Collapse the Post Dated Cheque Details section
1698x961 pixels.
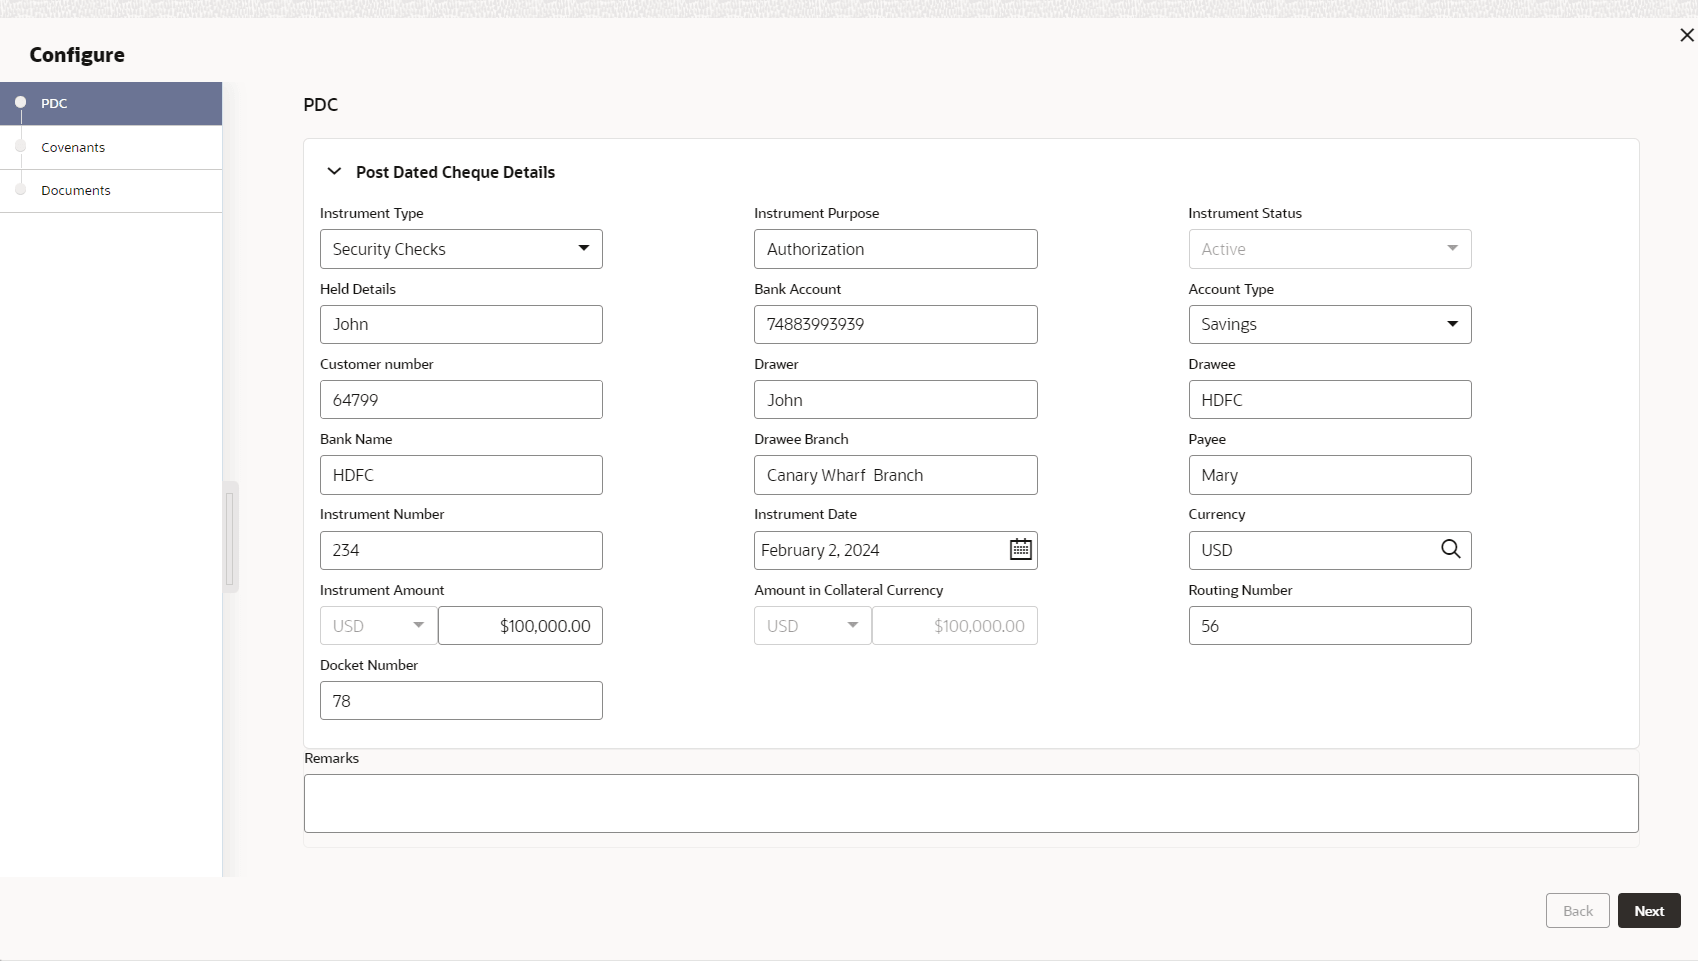coord(334,172)
